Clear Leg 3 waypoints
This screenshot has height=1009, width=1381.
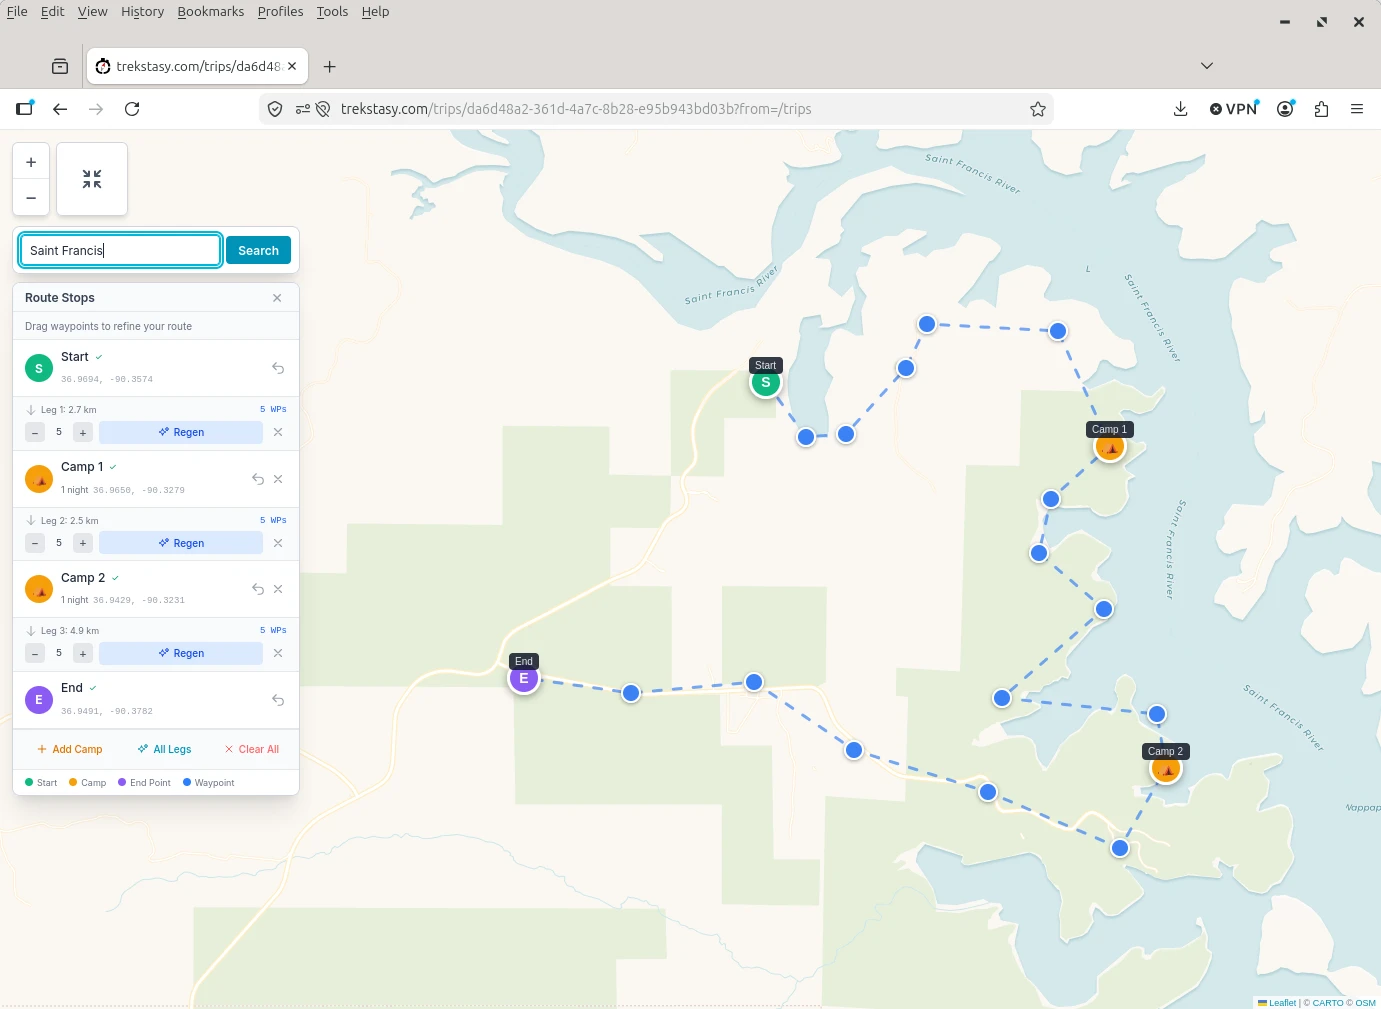[x=278, y=653]
